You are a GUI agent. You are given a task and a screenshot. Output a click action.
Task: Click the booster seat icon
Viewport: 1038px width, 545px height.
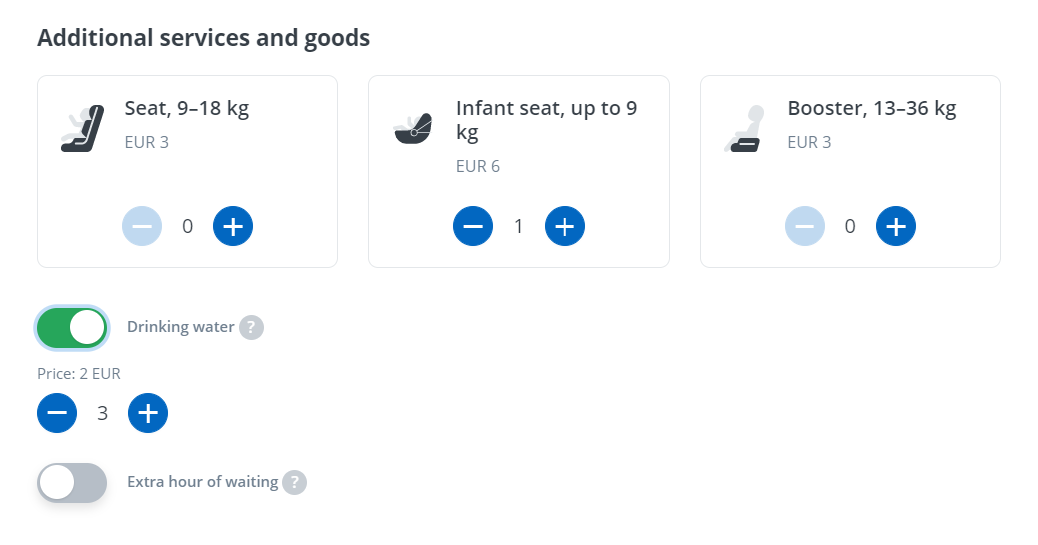744,128
